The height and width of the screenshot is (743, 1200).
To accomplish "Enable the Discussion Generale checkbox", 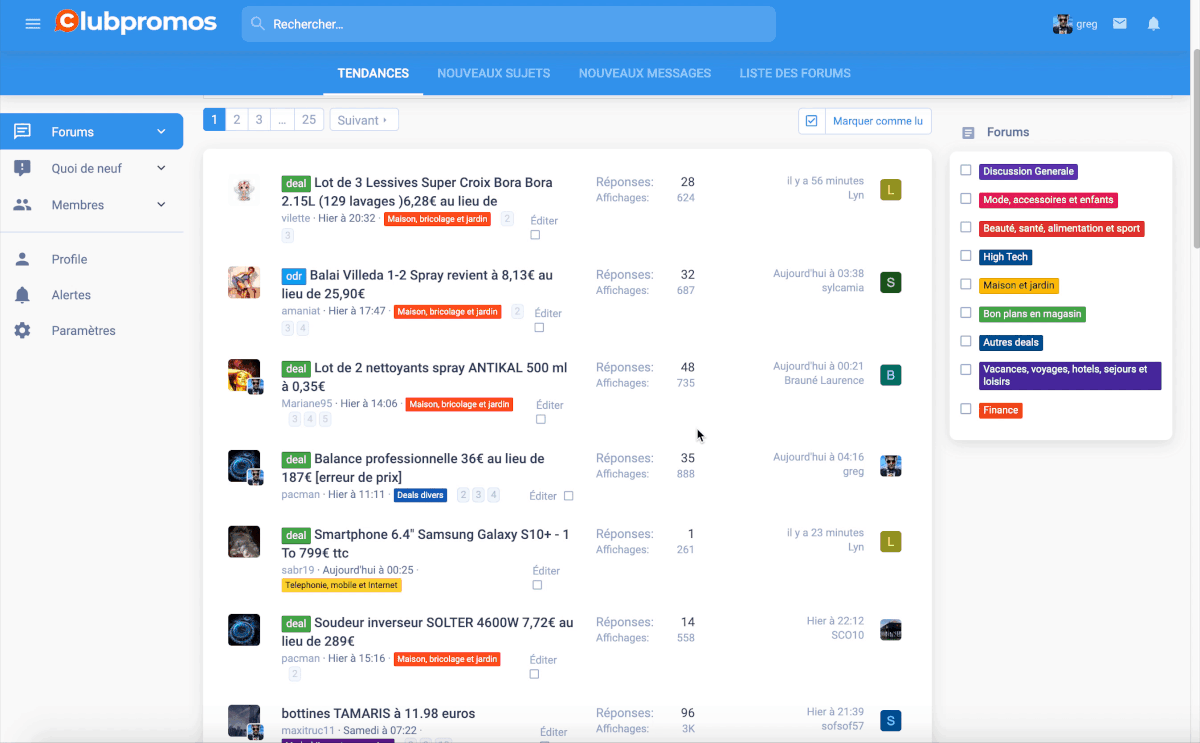I will 966,171.
